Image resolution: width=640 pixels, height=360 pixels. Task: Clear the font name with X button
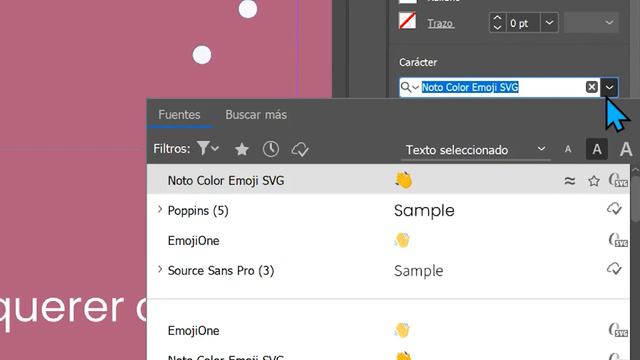pyautogui.click(x=592, y=87)
